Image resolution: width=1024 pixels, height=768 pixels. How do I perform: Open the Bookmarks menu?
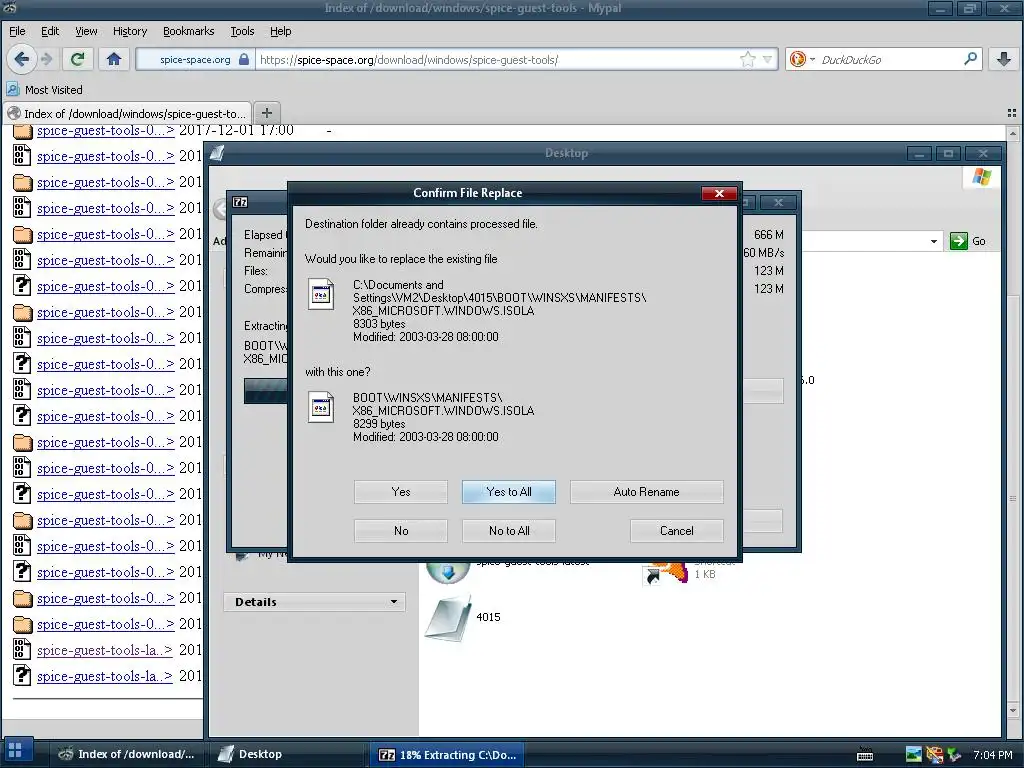pyautogui.click(x=188, y=31)
